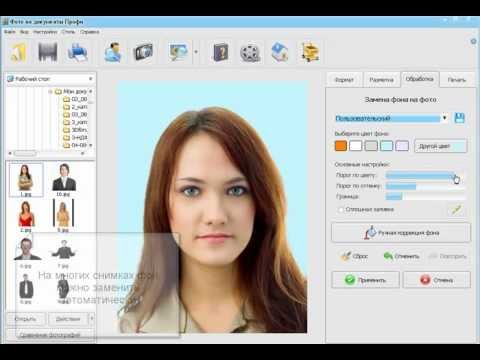Toggle the checkbox below the sliders

(341, 210)
